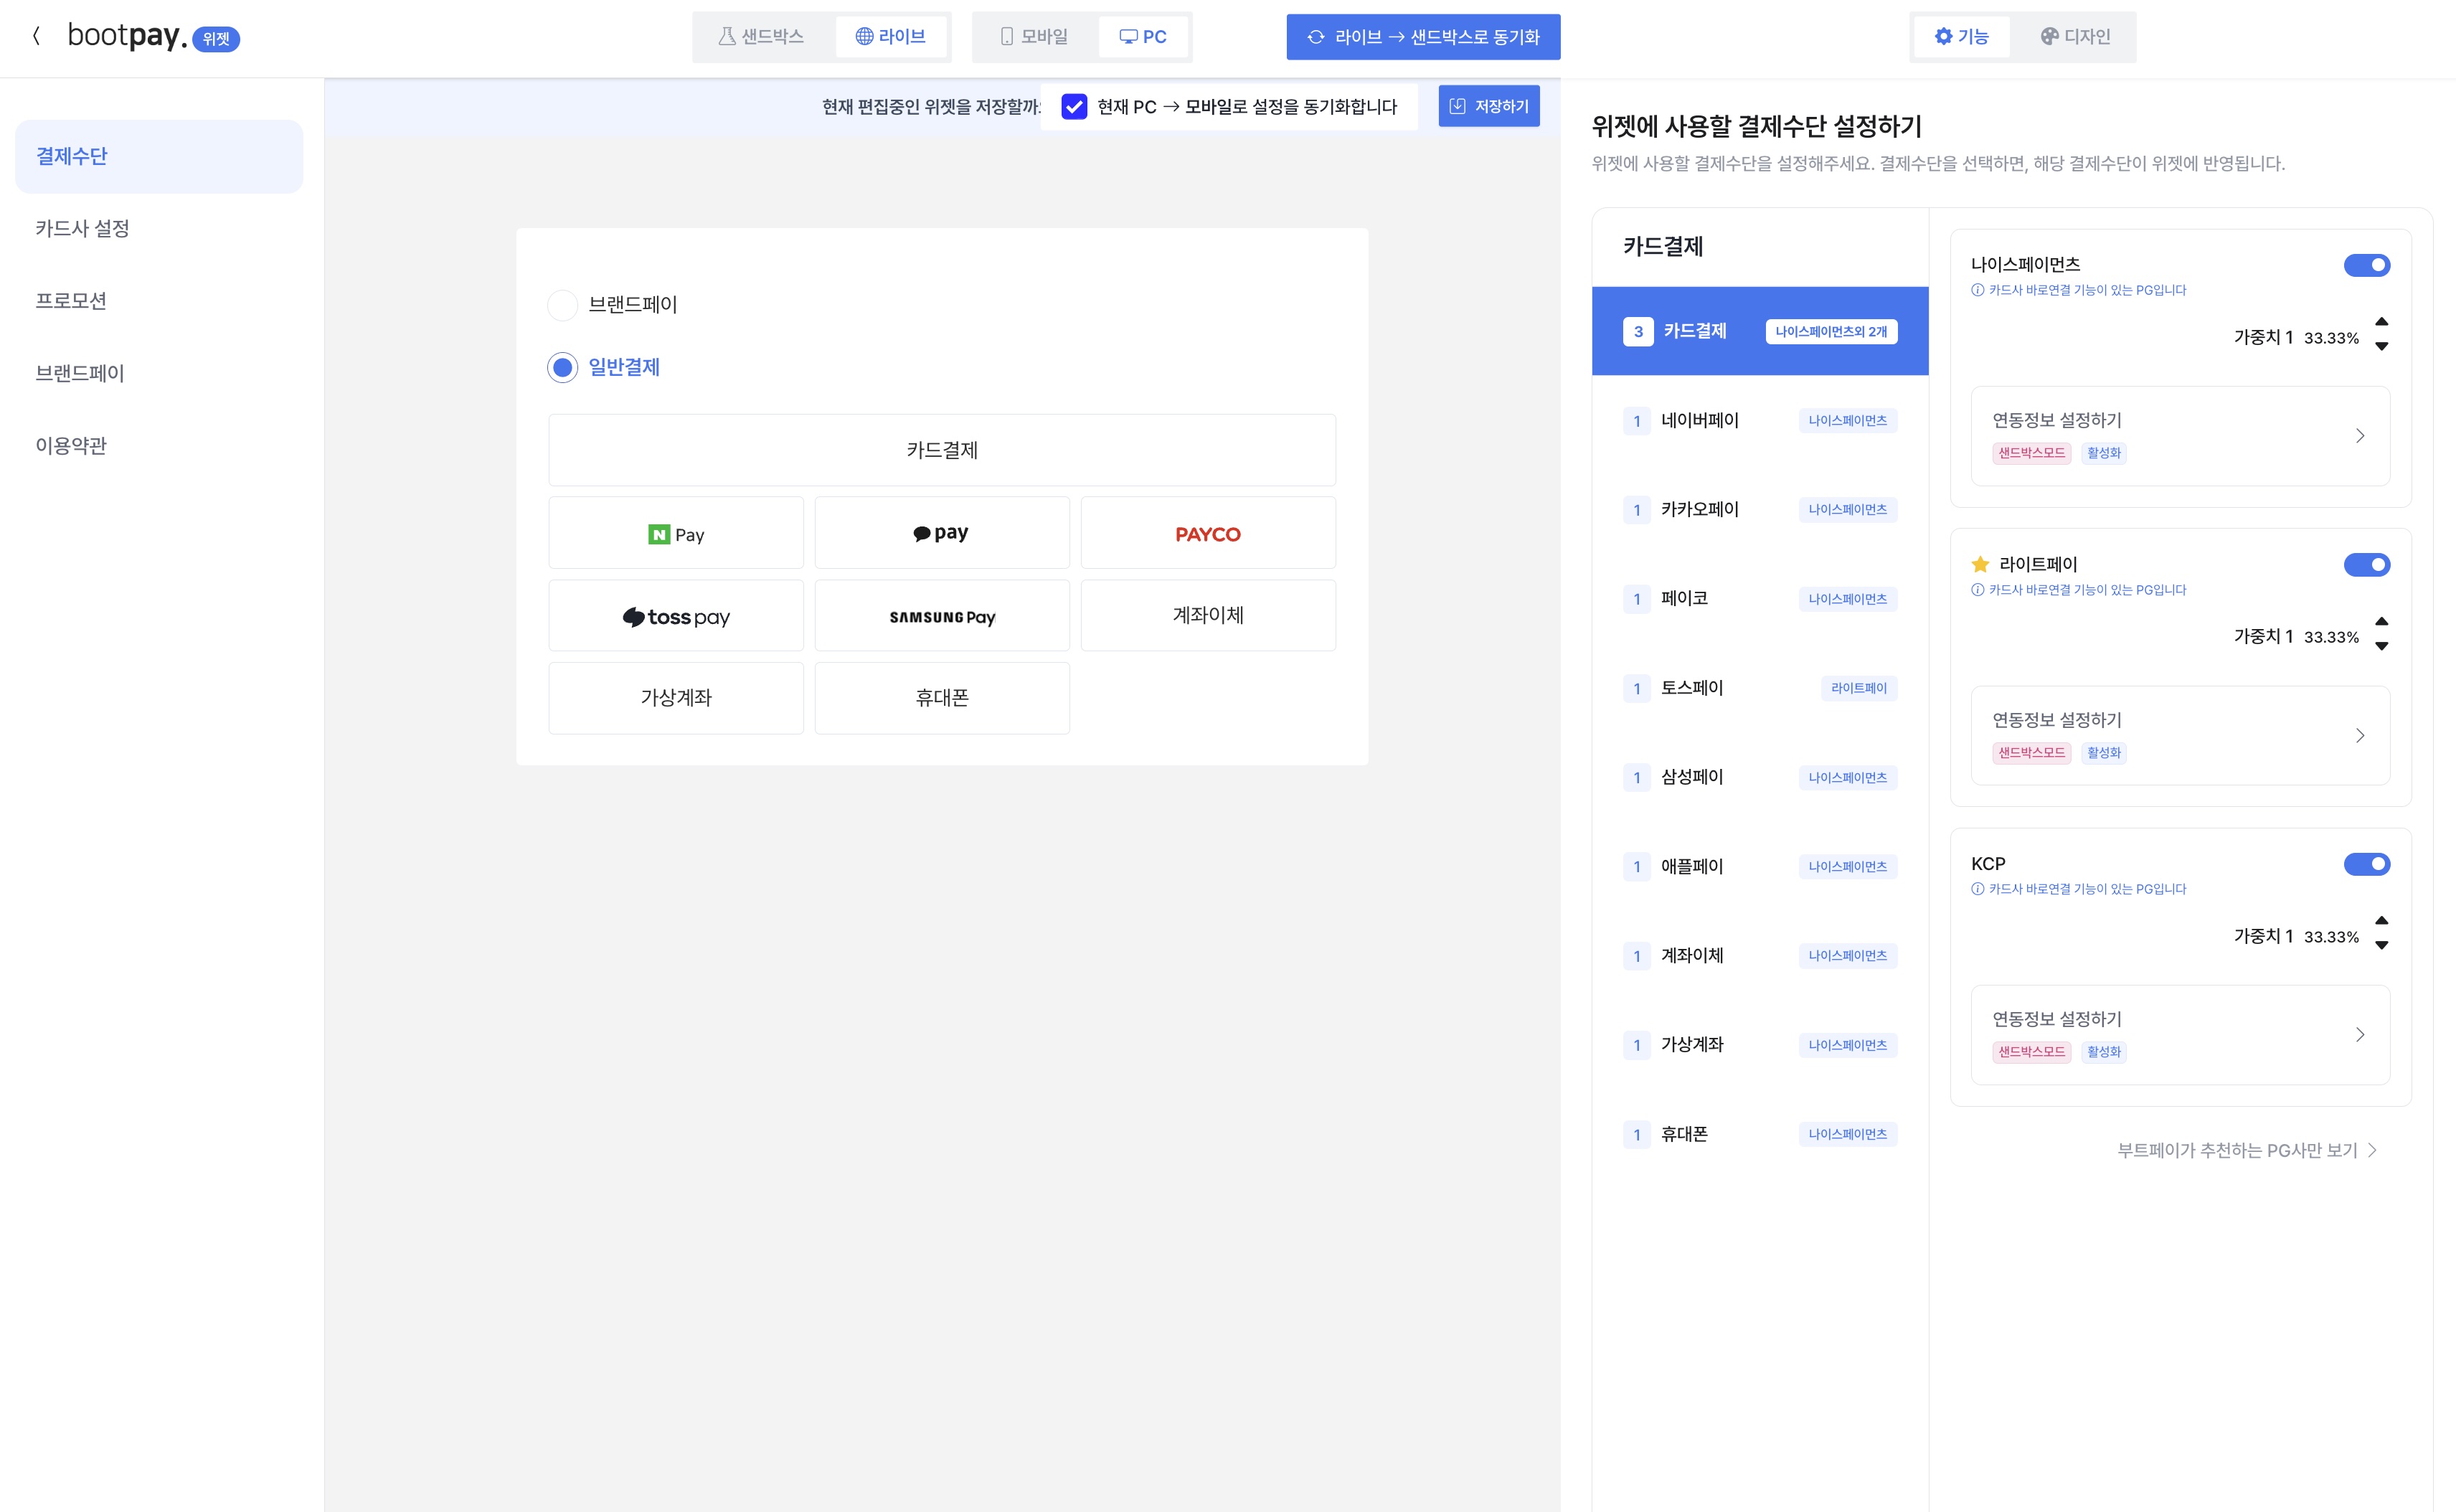The height and width of the screenshot is (1512, 2456).
Task: Uncheck PC to mobile sync checkbox
Action: [x=1074, y=107]
